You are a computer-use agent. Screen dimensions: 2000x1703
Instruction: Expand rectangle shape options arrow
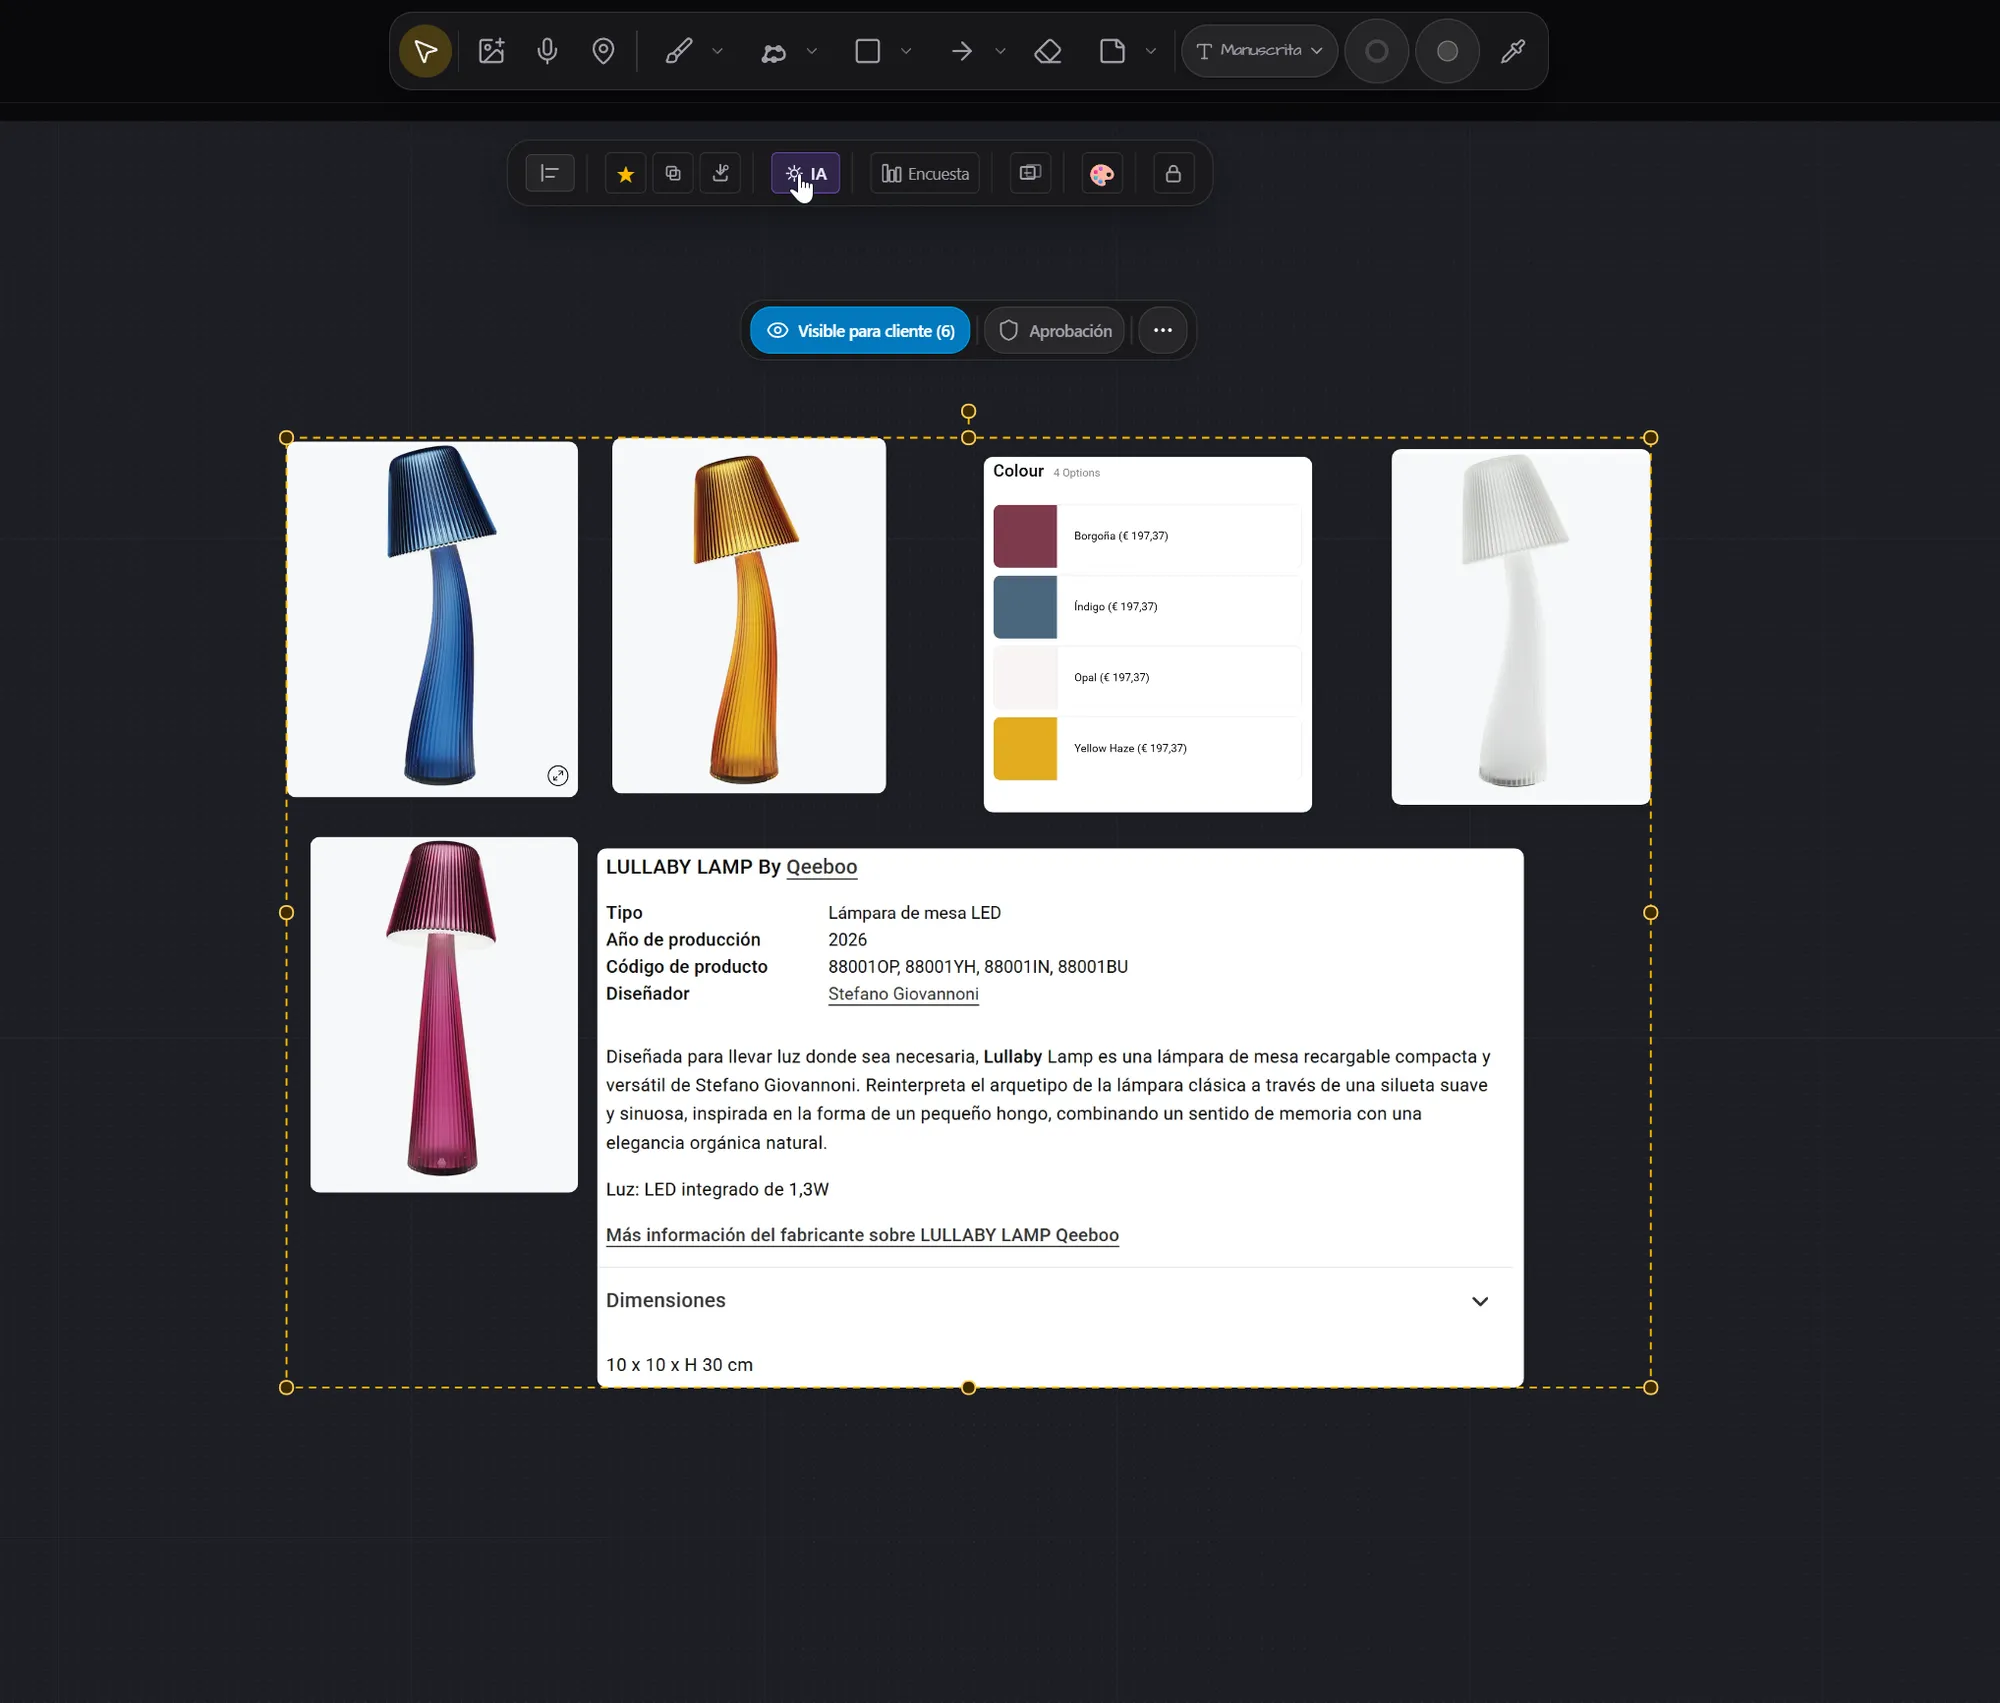tap(906, 51)
